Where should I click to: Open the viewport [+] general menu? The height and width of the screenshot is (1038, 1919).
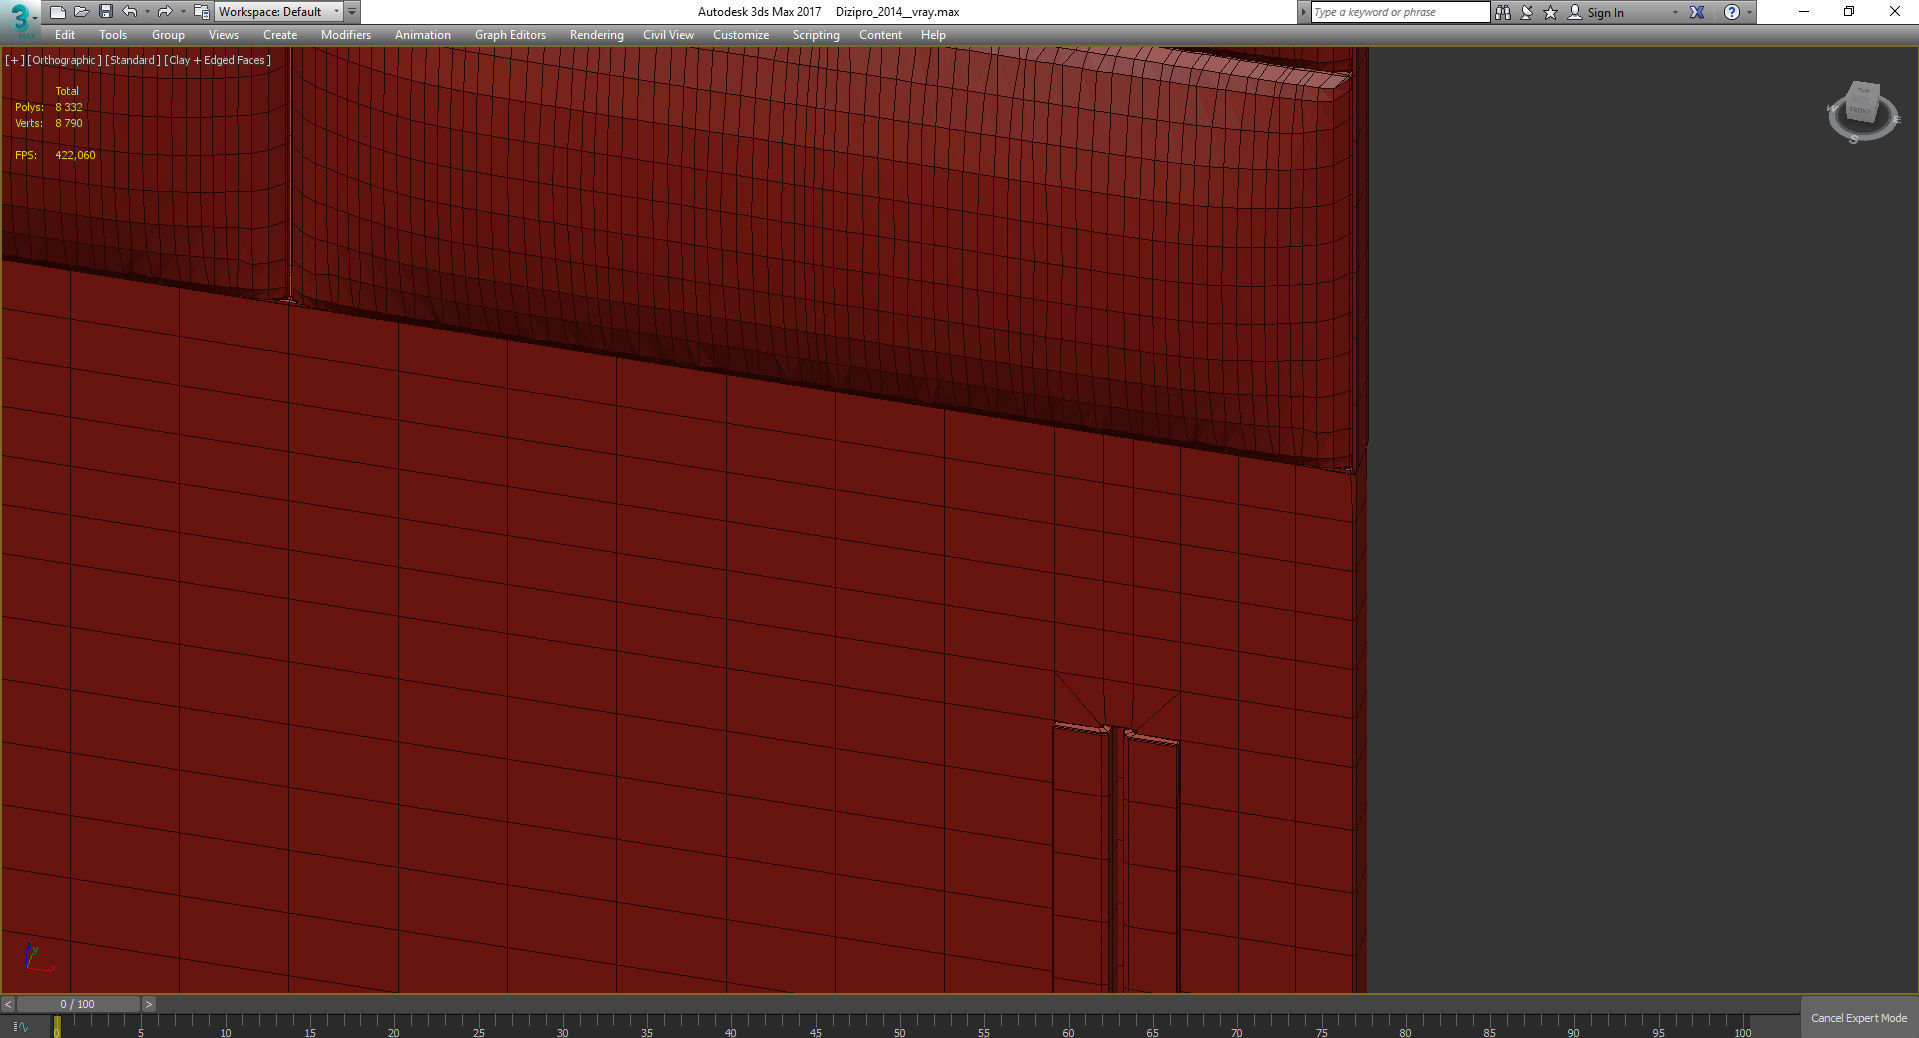point(14,60)
